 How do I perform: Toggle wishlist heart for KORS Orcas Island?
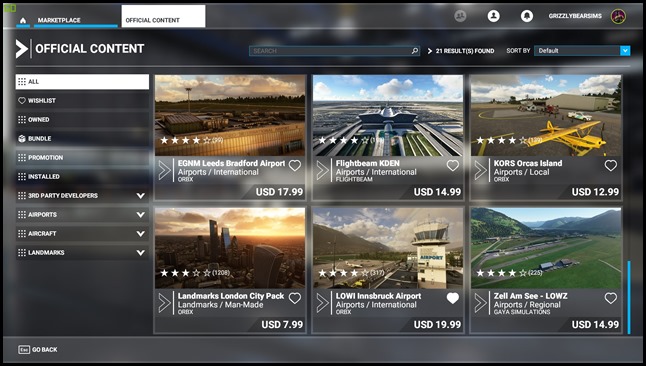click(611, 166)
